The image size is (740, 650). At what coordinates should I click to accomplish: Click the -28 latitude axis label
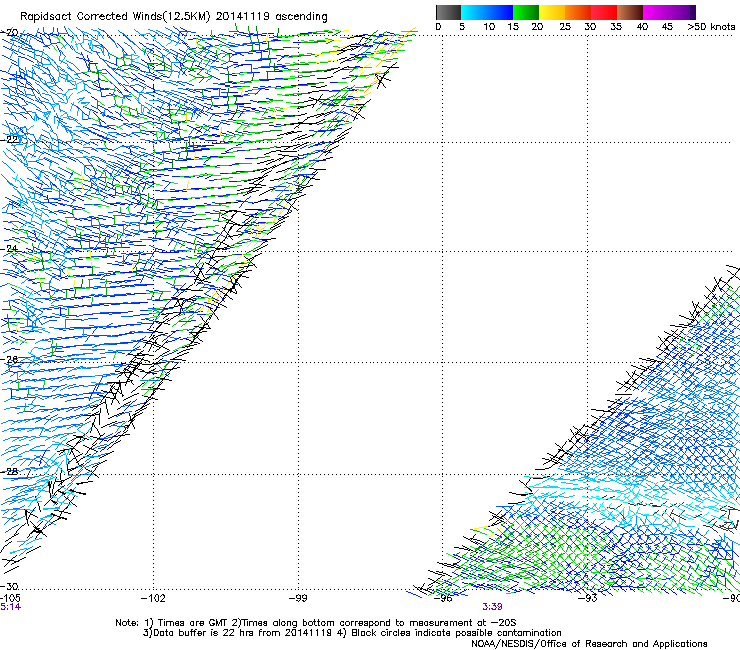point(10,471)
